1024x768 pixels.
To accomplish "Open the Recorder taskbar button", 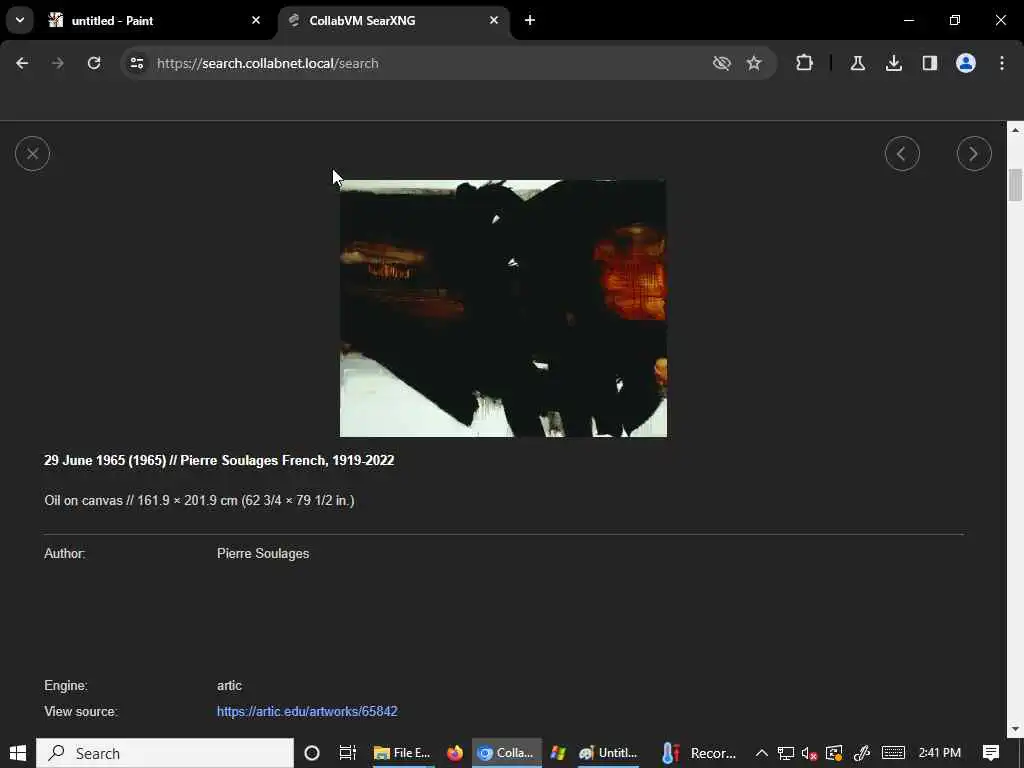I will [699, 753].
